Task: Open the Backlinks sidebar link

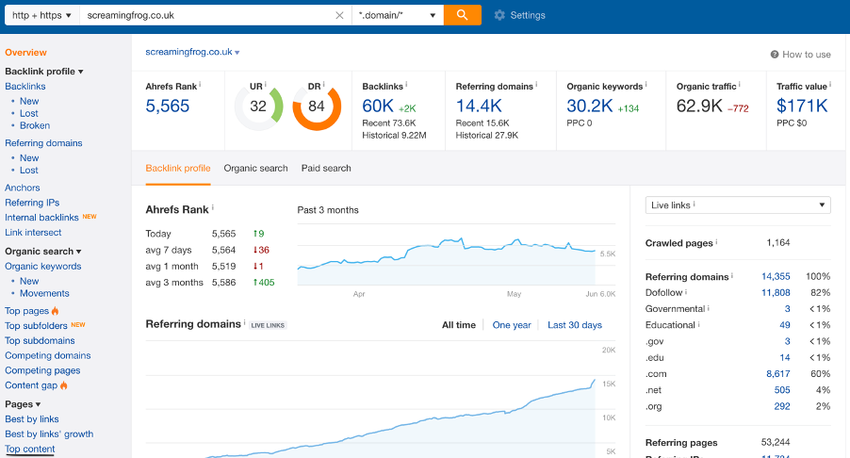Action: [25, 86]
